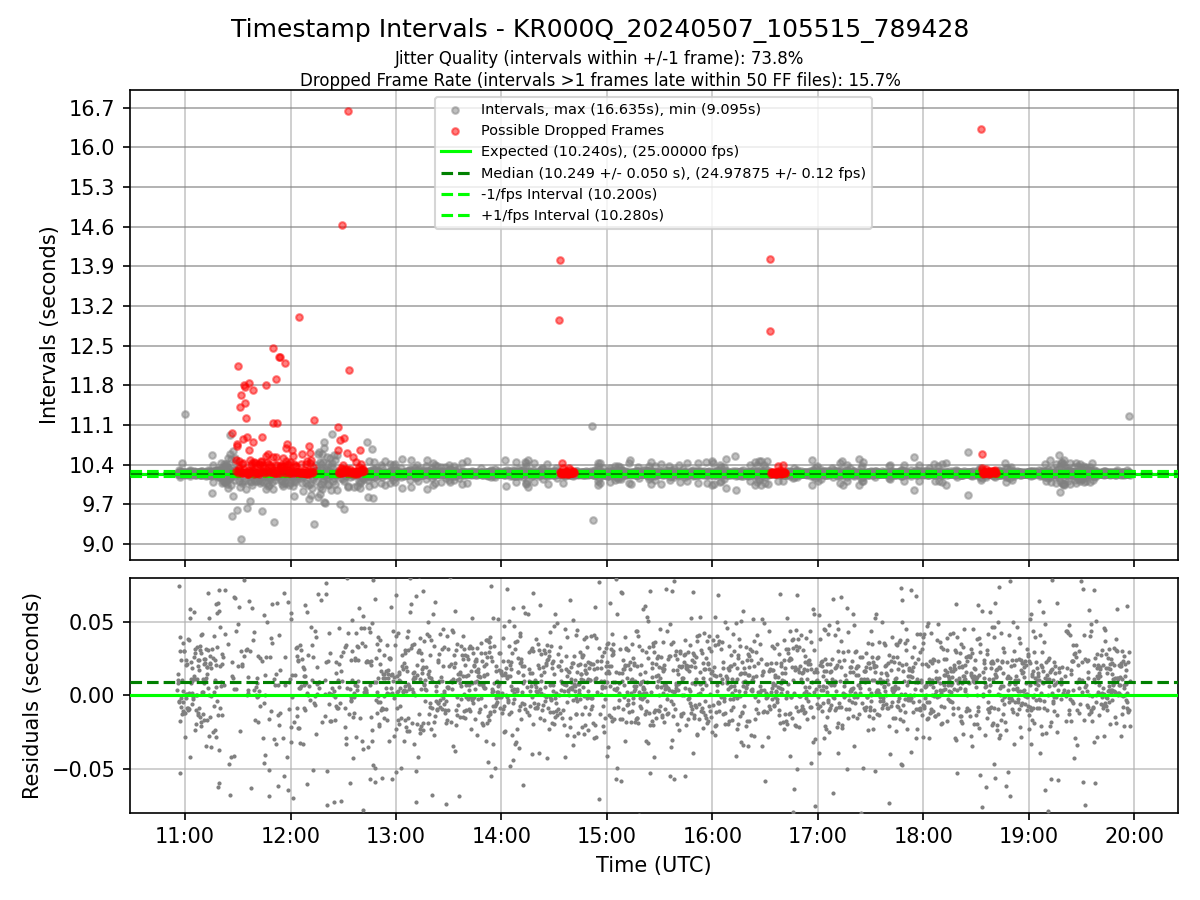Screen dimensions: 1200x900
Task: Click x-axis tick label '13:00'
Action: coord(396,835)
